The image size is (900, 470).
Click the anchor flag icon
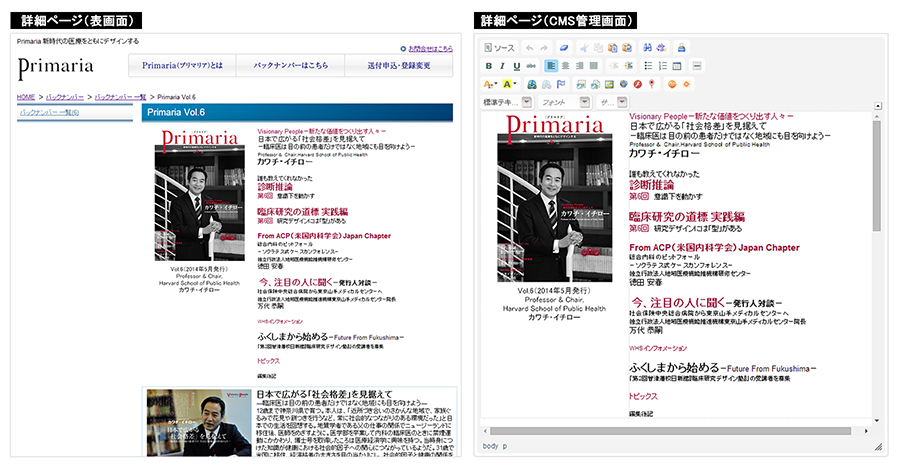[x=561, y=84]
